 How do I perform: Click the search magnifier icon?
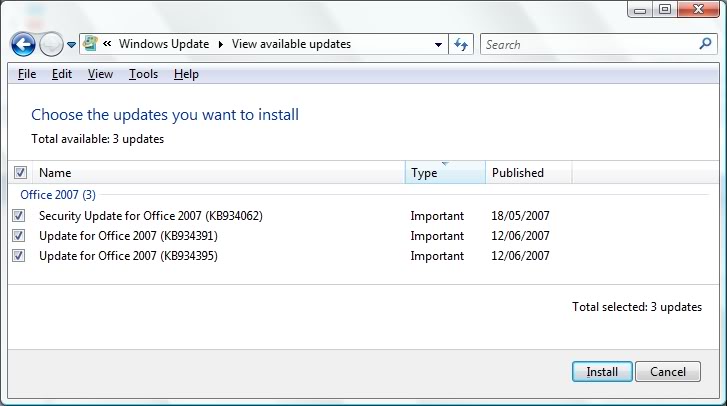click(705, 44)
